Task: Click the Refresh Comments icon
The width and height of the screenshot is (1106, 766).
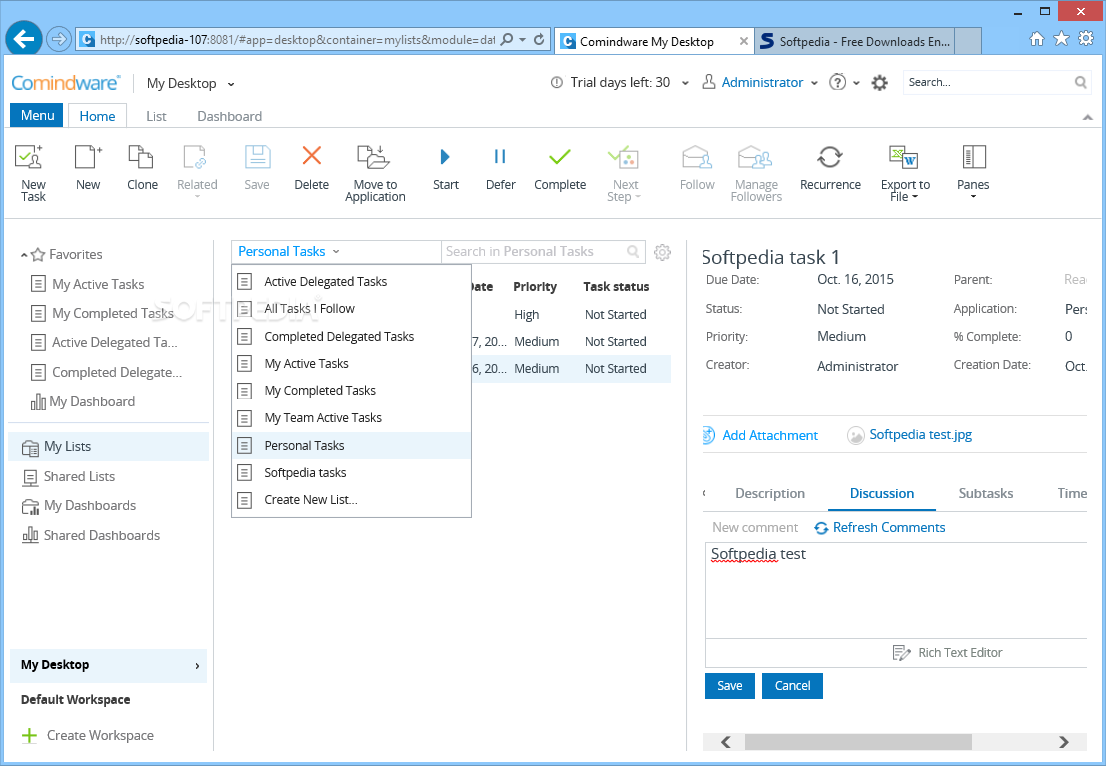Action: pos(821,528)
